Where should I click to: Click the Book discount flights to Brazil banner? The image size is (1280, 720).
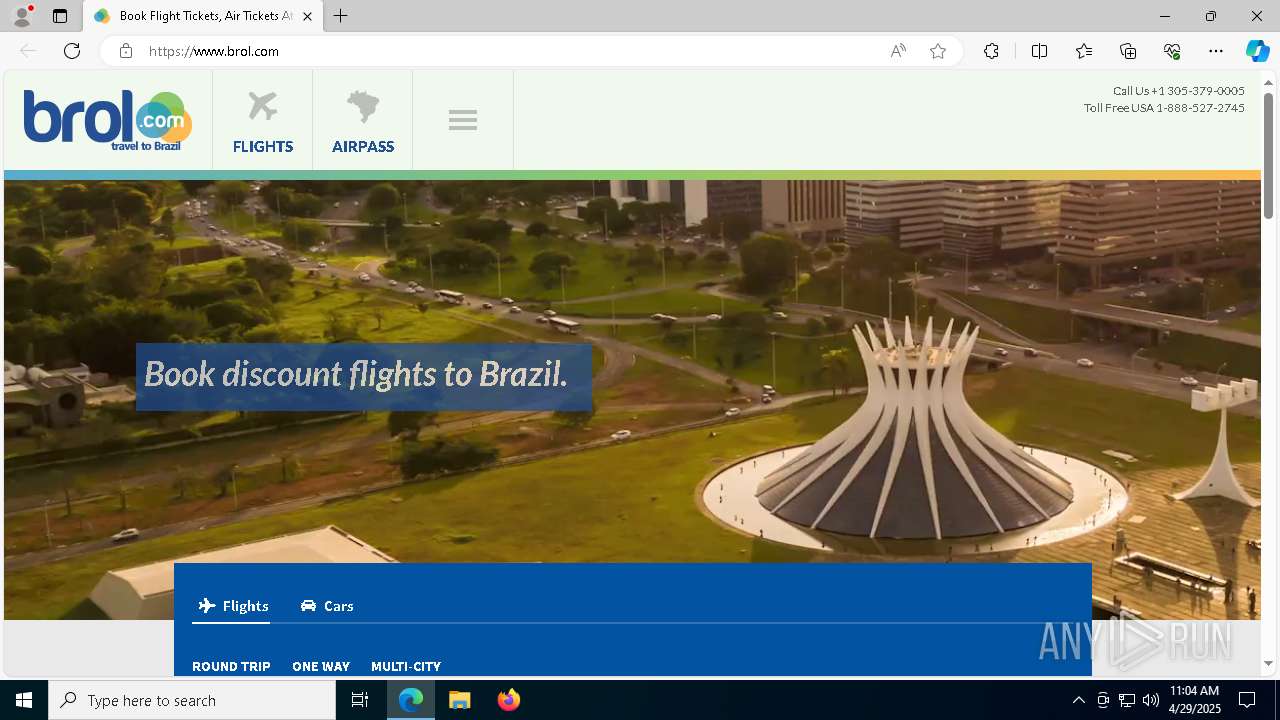click(364, 376)
